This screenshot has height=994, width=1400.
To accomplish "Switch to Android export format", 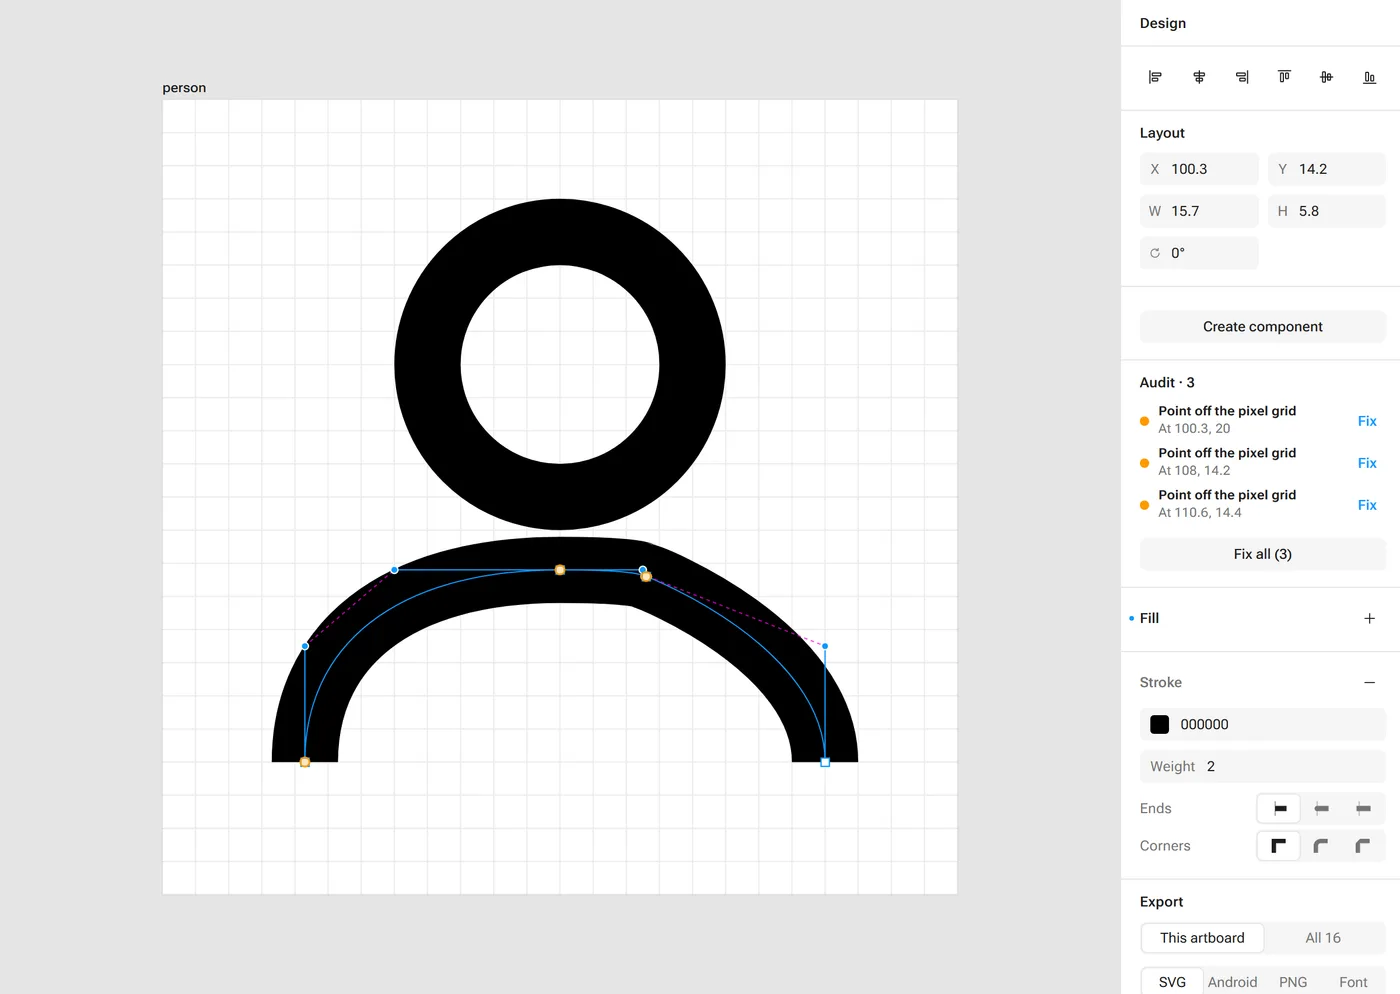I will click(x=1232, y=982).
